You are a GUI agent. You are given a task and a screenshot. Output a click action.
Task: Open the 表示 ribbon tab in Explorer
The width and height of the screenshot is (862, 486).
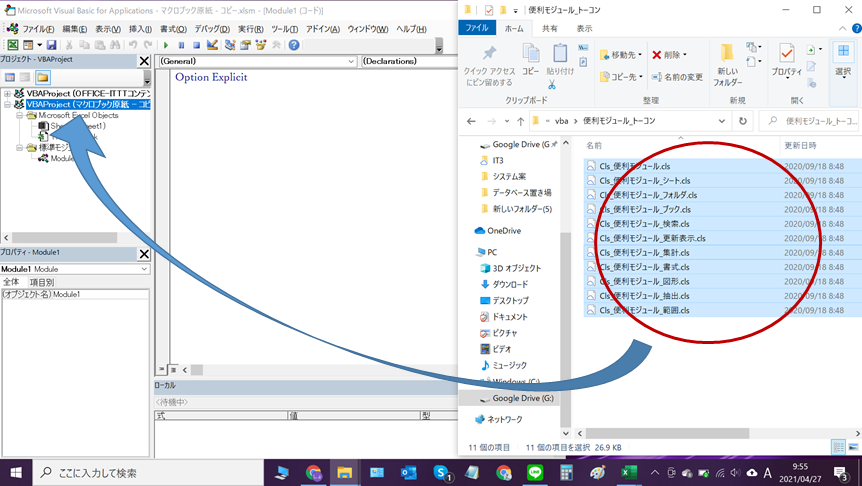coord(584,29)
